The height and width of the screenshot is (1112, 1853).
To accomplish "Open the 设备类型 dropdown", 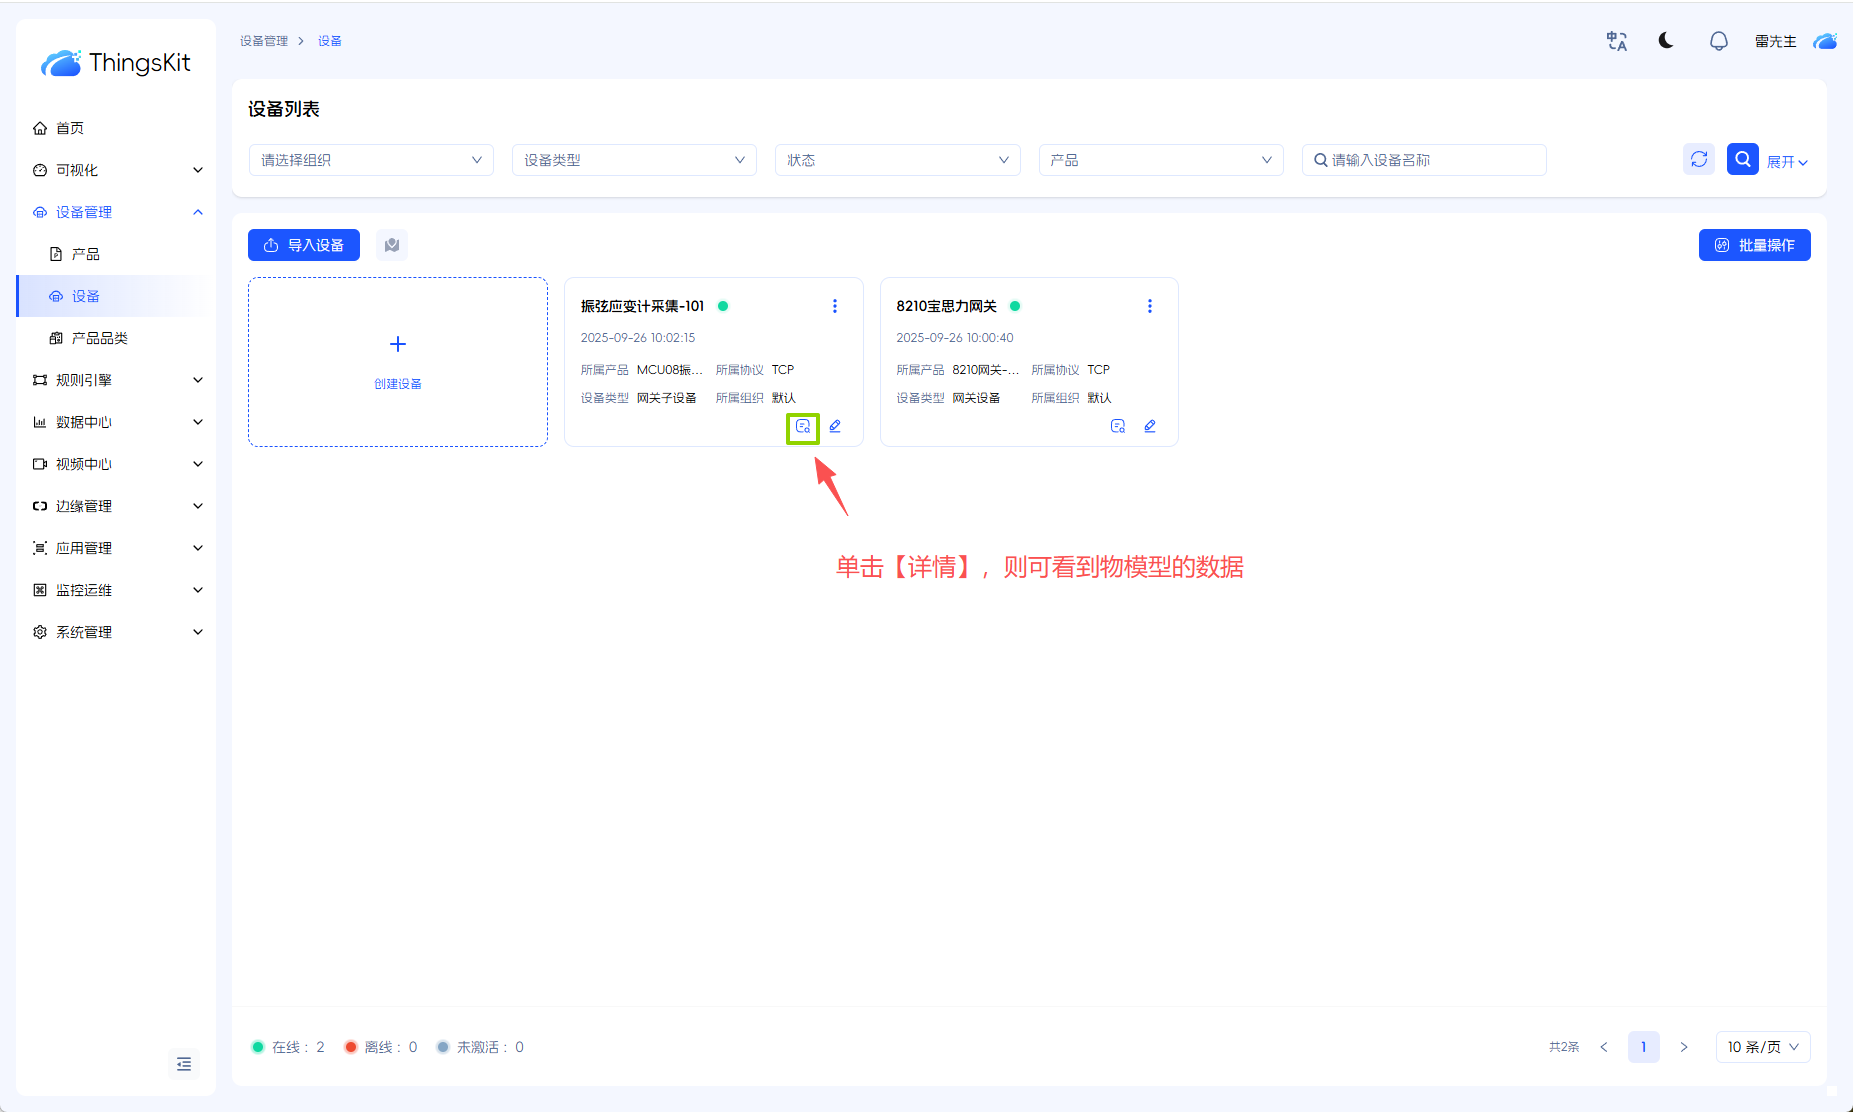I will pos(634,160).
